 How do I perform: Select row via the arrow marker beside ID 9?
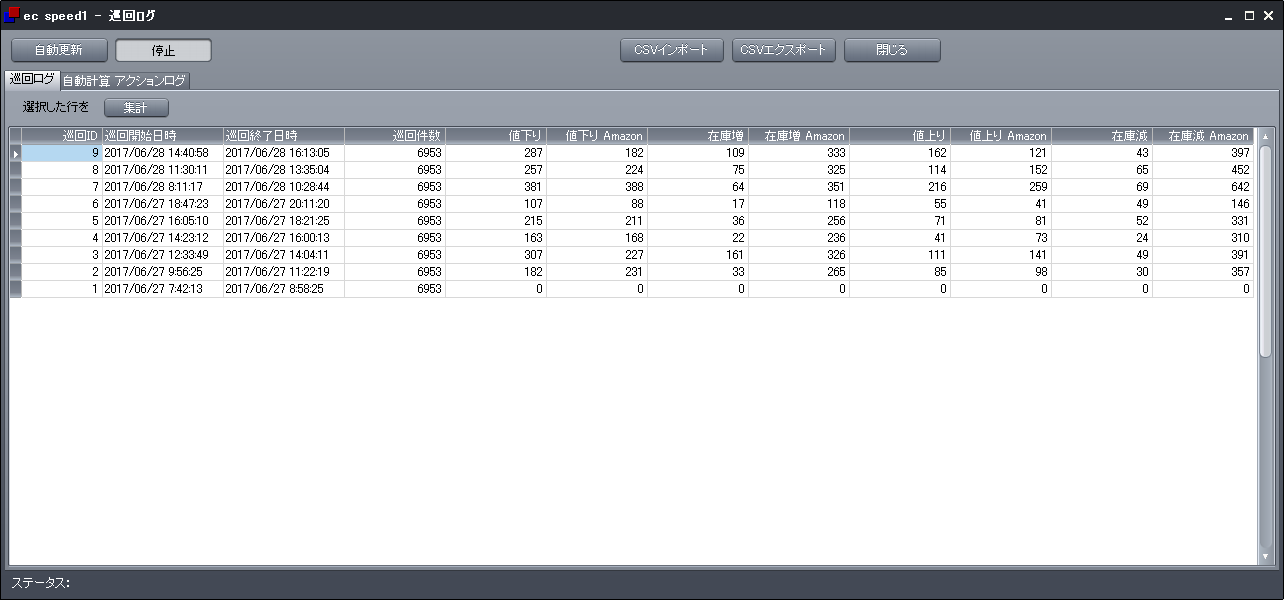pyautogui.click(x=16, y=153)
